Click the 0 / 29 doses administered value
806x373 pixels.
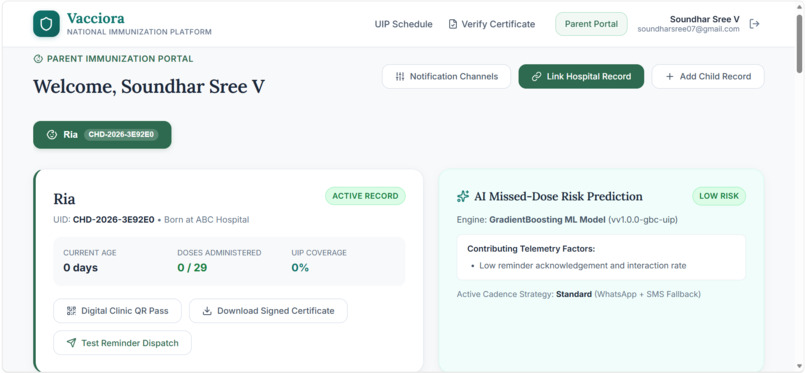click(192, 268)
